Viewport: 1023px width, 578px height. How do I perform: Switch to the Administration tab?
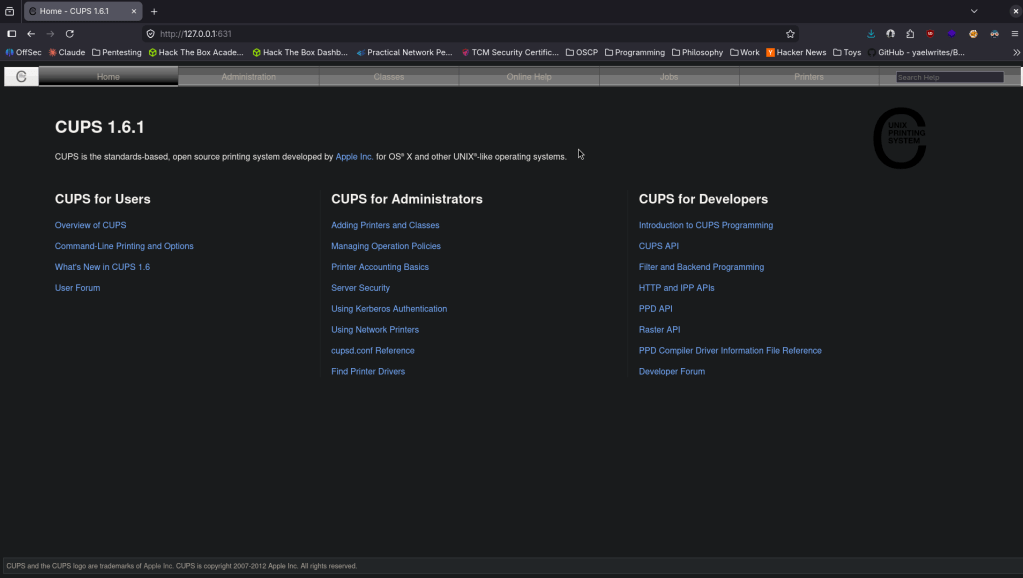coord(248,77)
